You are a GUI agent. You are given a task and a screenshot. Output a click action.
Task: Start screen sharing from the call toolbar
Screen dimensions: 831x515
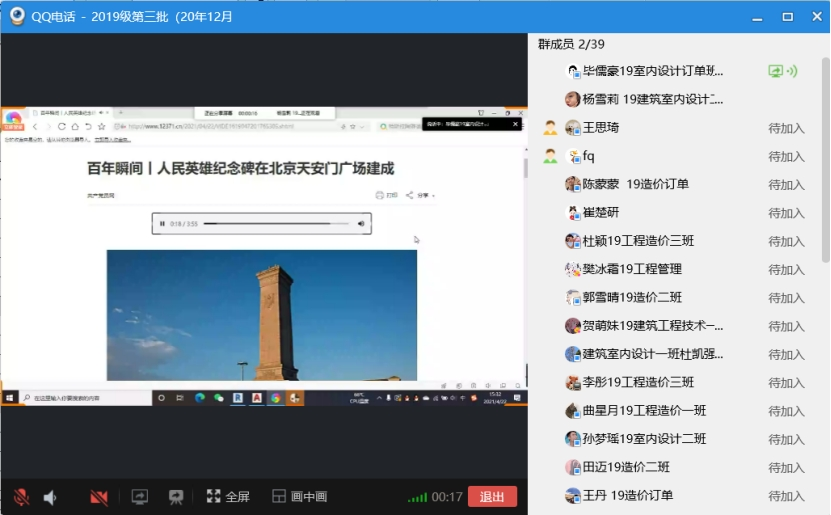[x=140, y=497]
